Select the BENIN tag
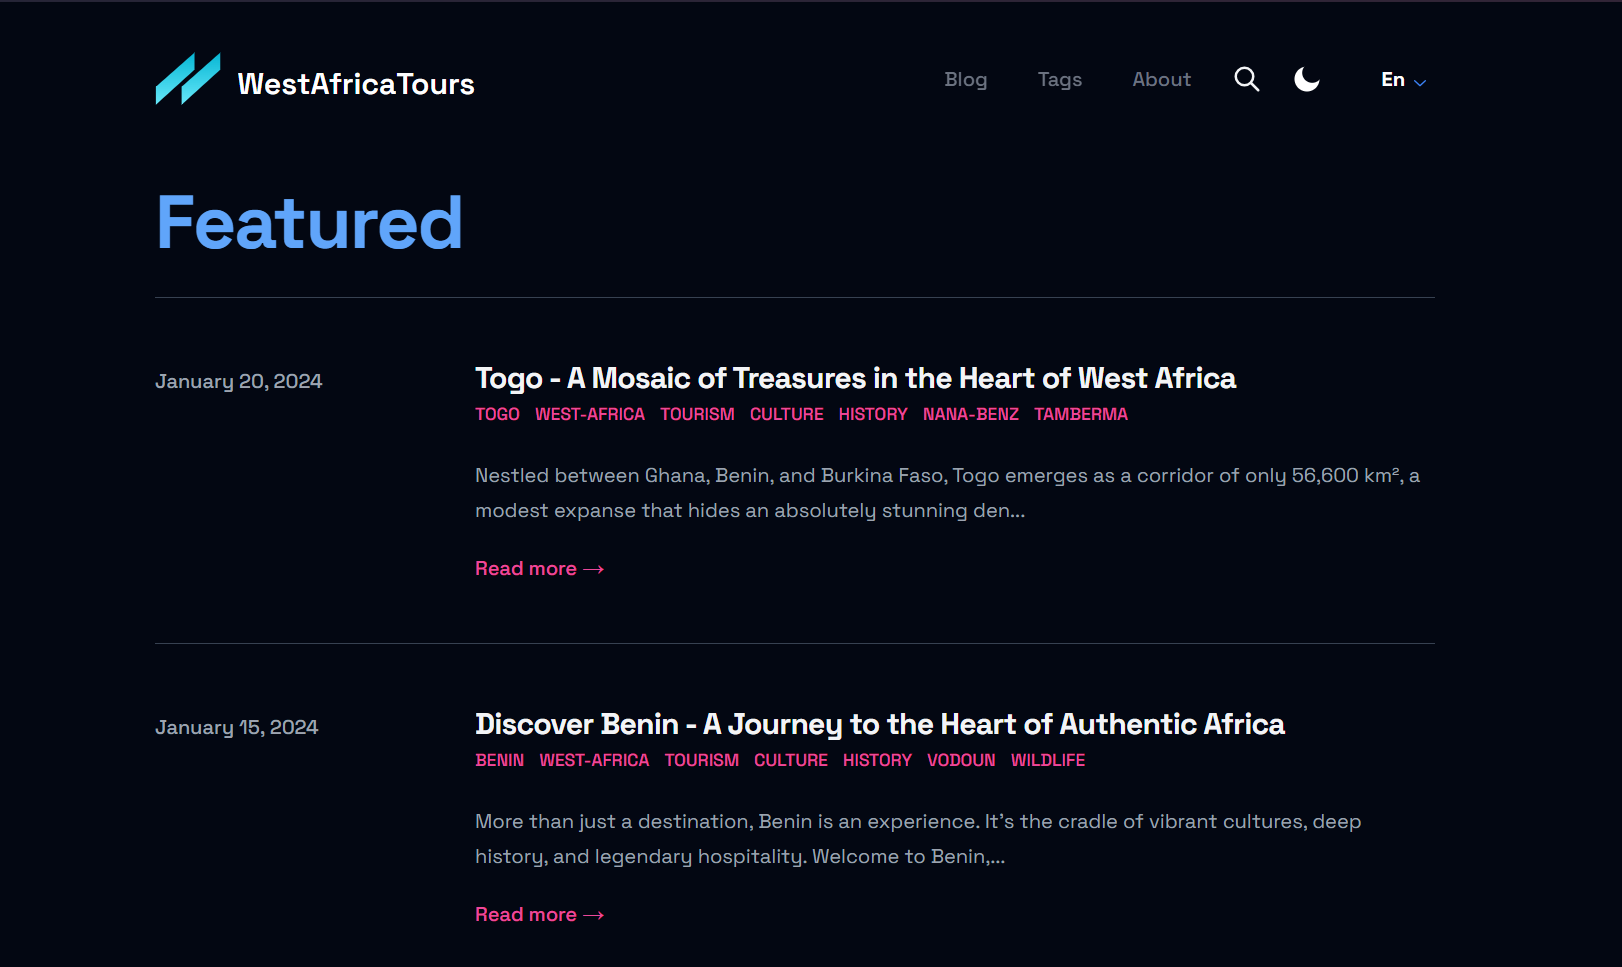 (x=499, y=760)
